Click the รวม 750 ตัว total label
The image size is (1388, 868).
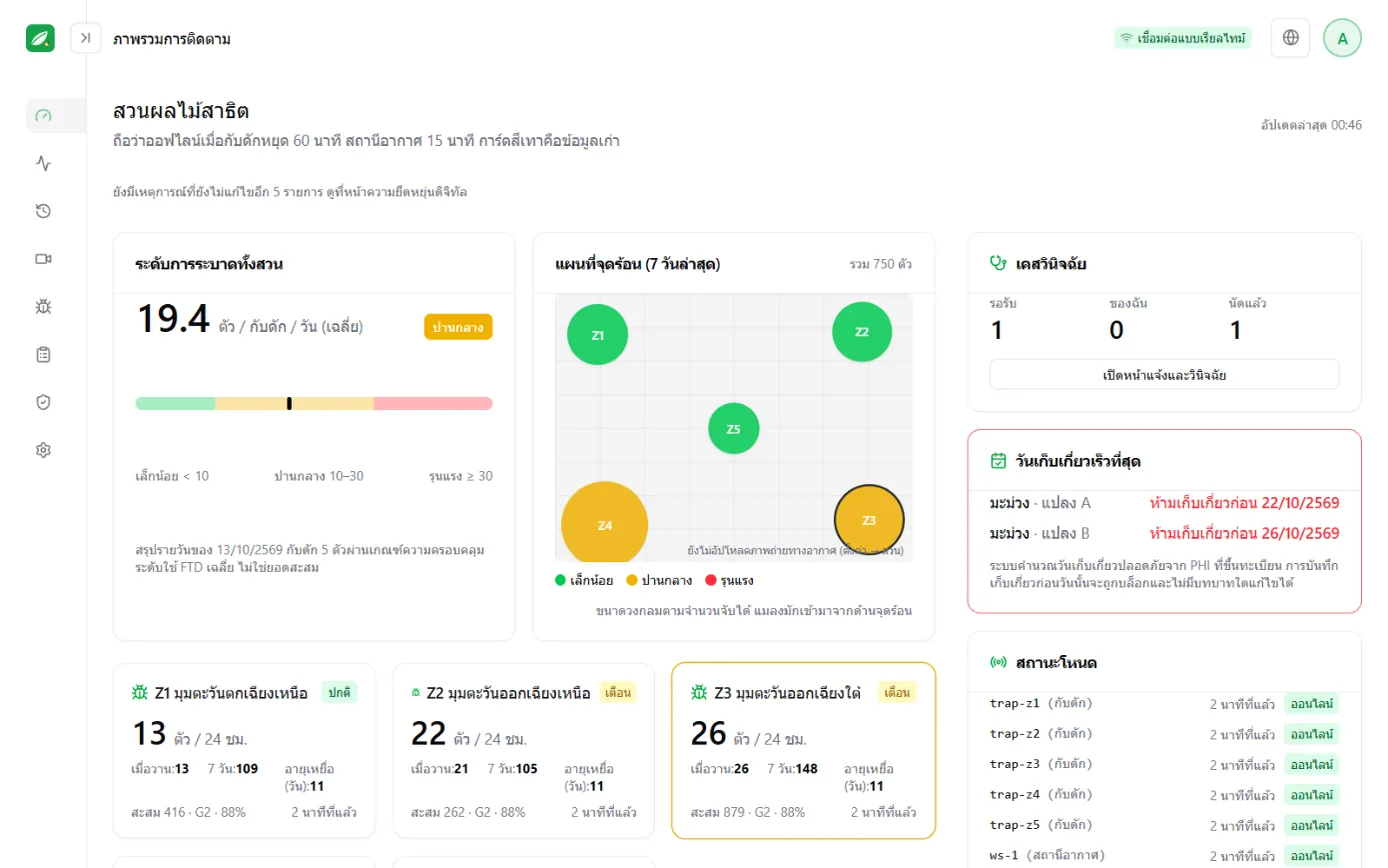click(x=880, y=265)
